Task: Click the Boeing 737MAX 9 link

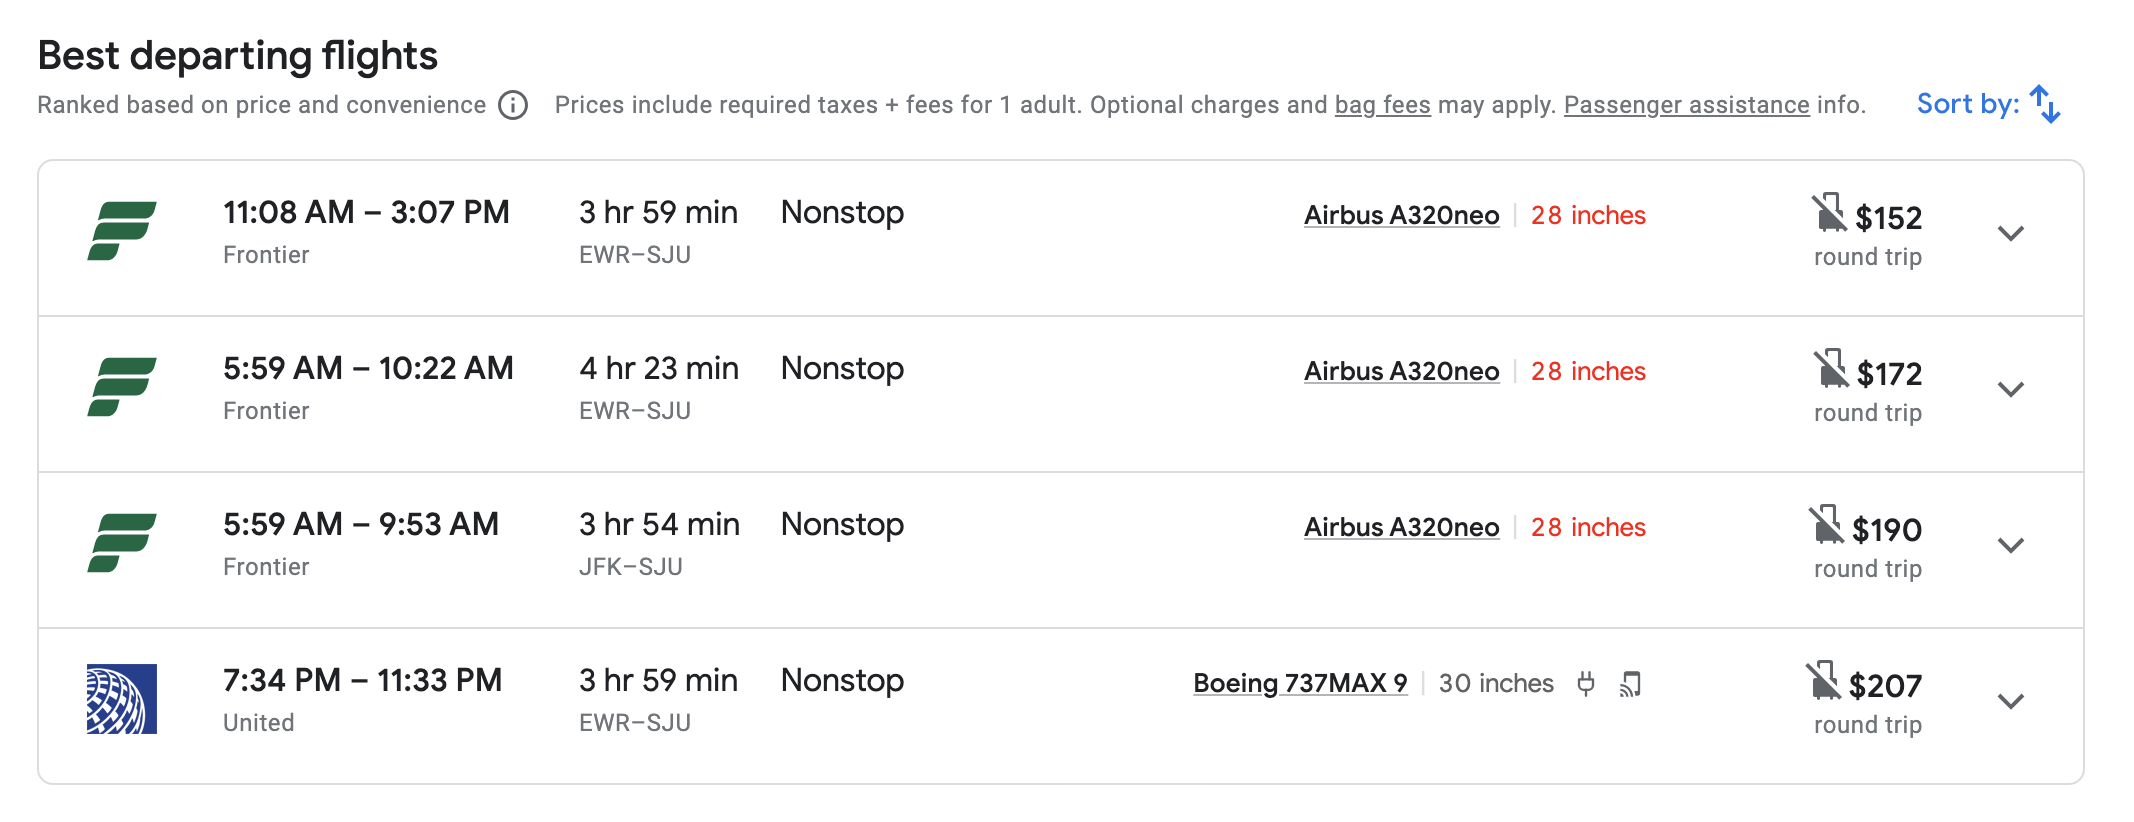Action: [x=1299, y=683]
